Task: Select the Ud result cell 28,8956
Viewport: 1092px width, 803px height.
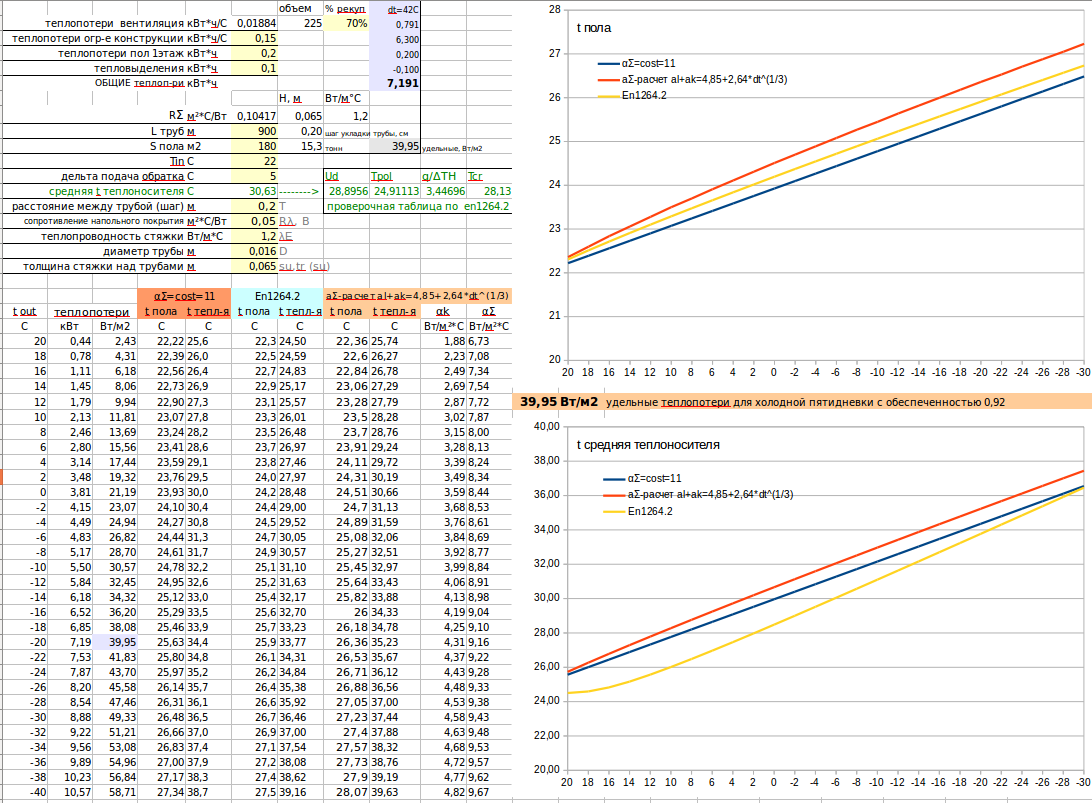Action: pyautogui.click(x=347, y=191)
